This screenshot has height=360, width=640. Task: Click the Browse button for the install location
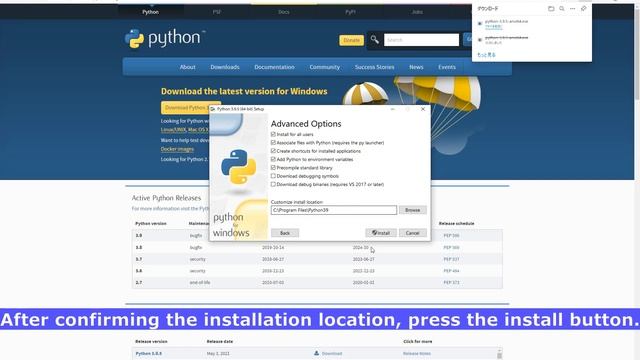pyautogui.click(x=413, y=210)
